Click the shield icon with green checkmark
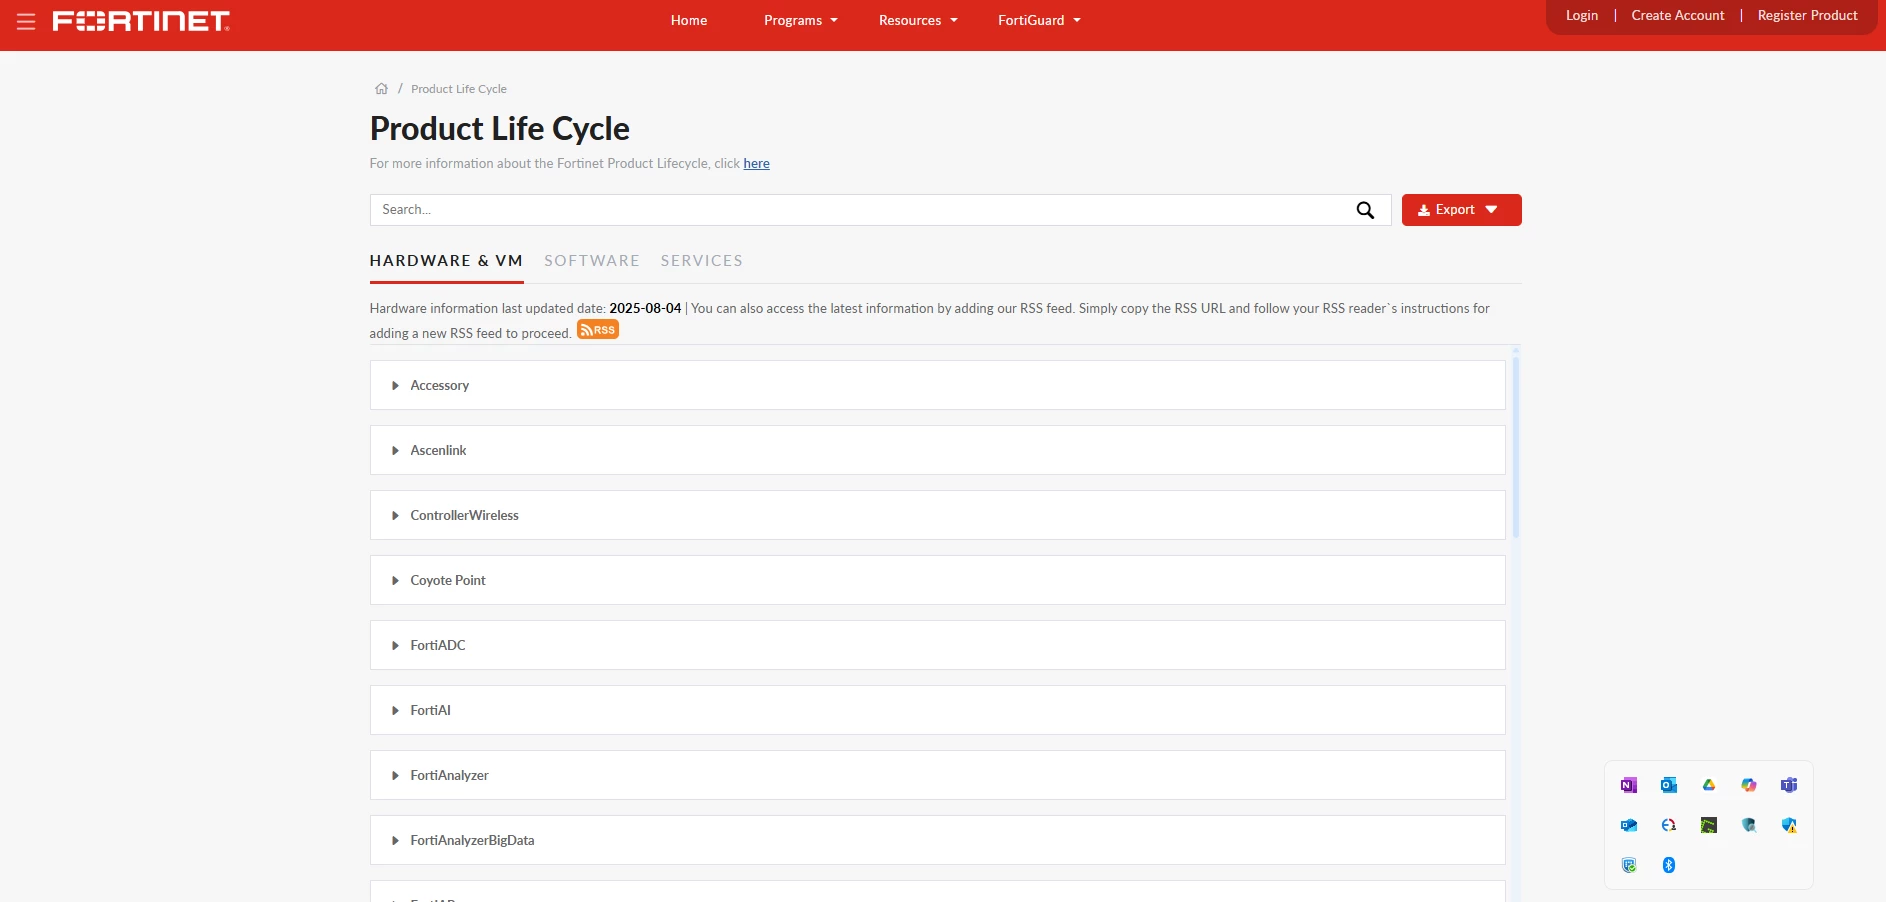1886x902 pixels. click(x=1629, y=865)
